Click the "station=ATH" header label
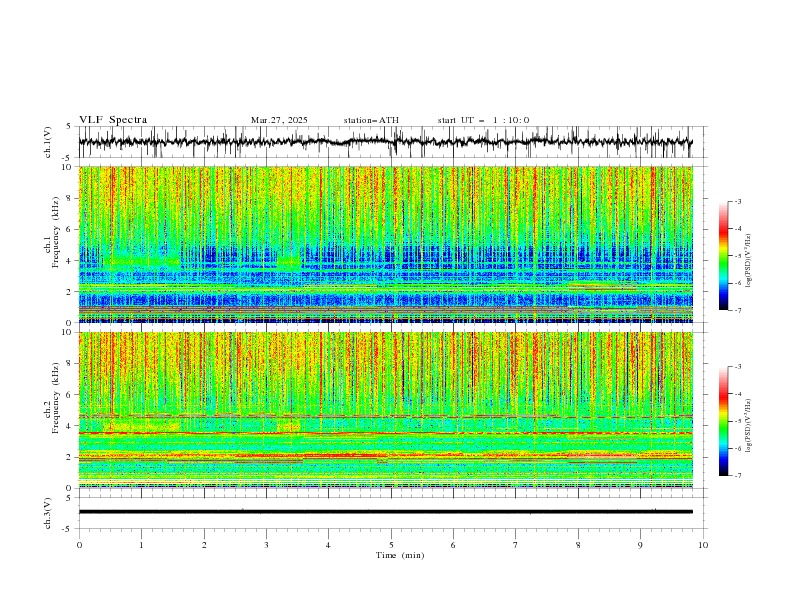This screenshot has width=792, height=612. 371,120
